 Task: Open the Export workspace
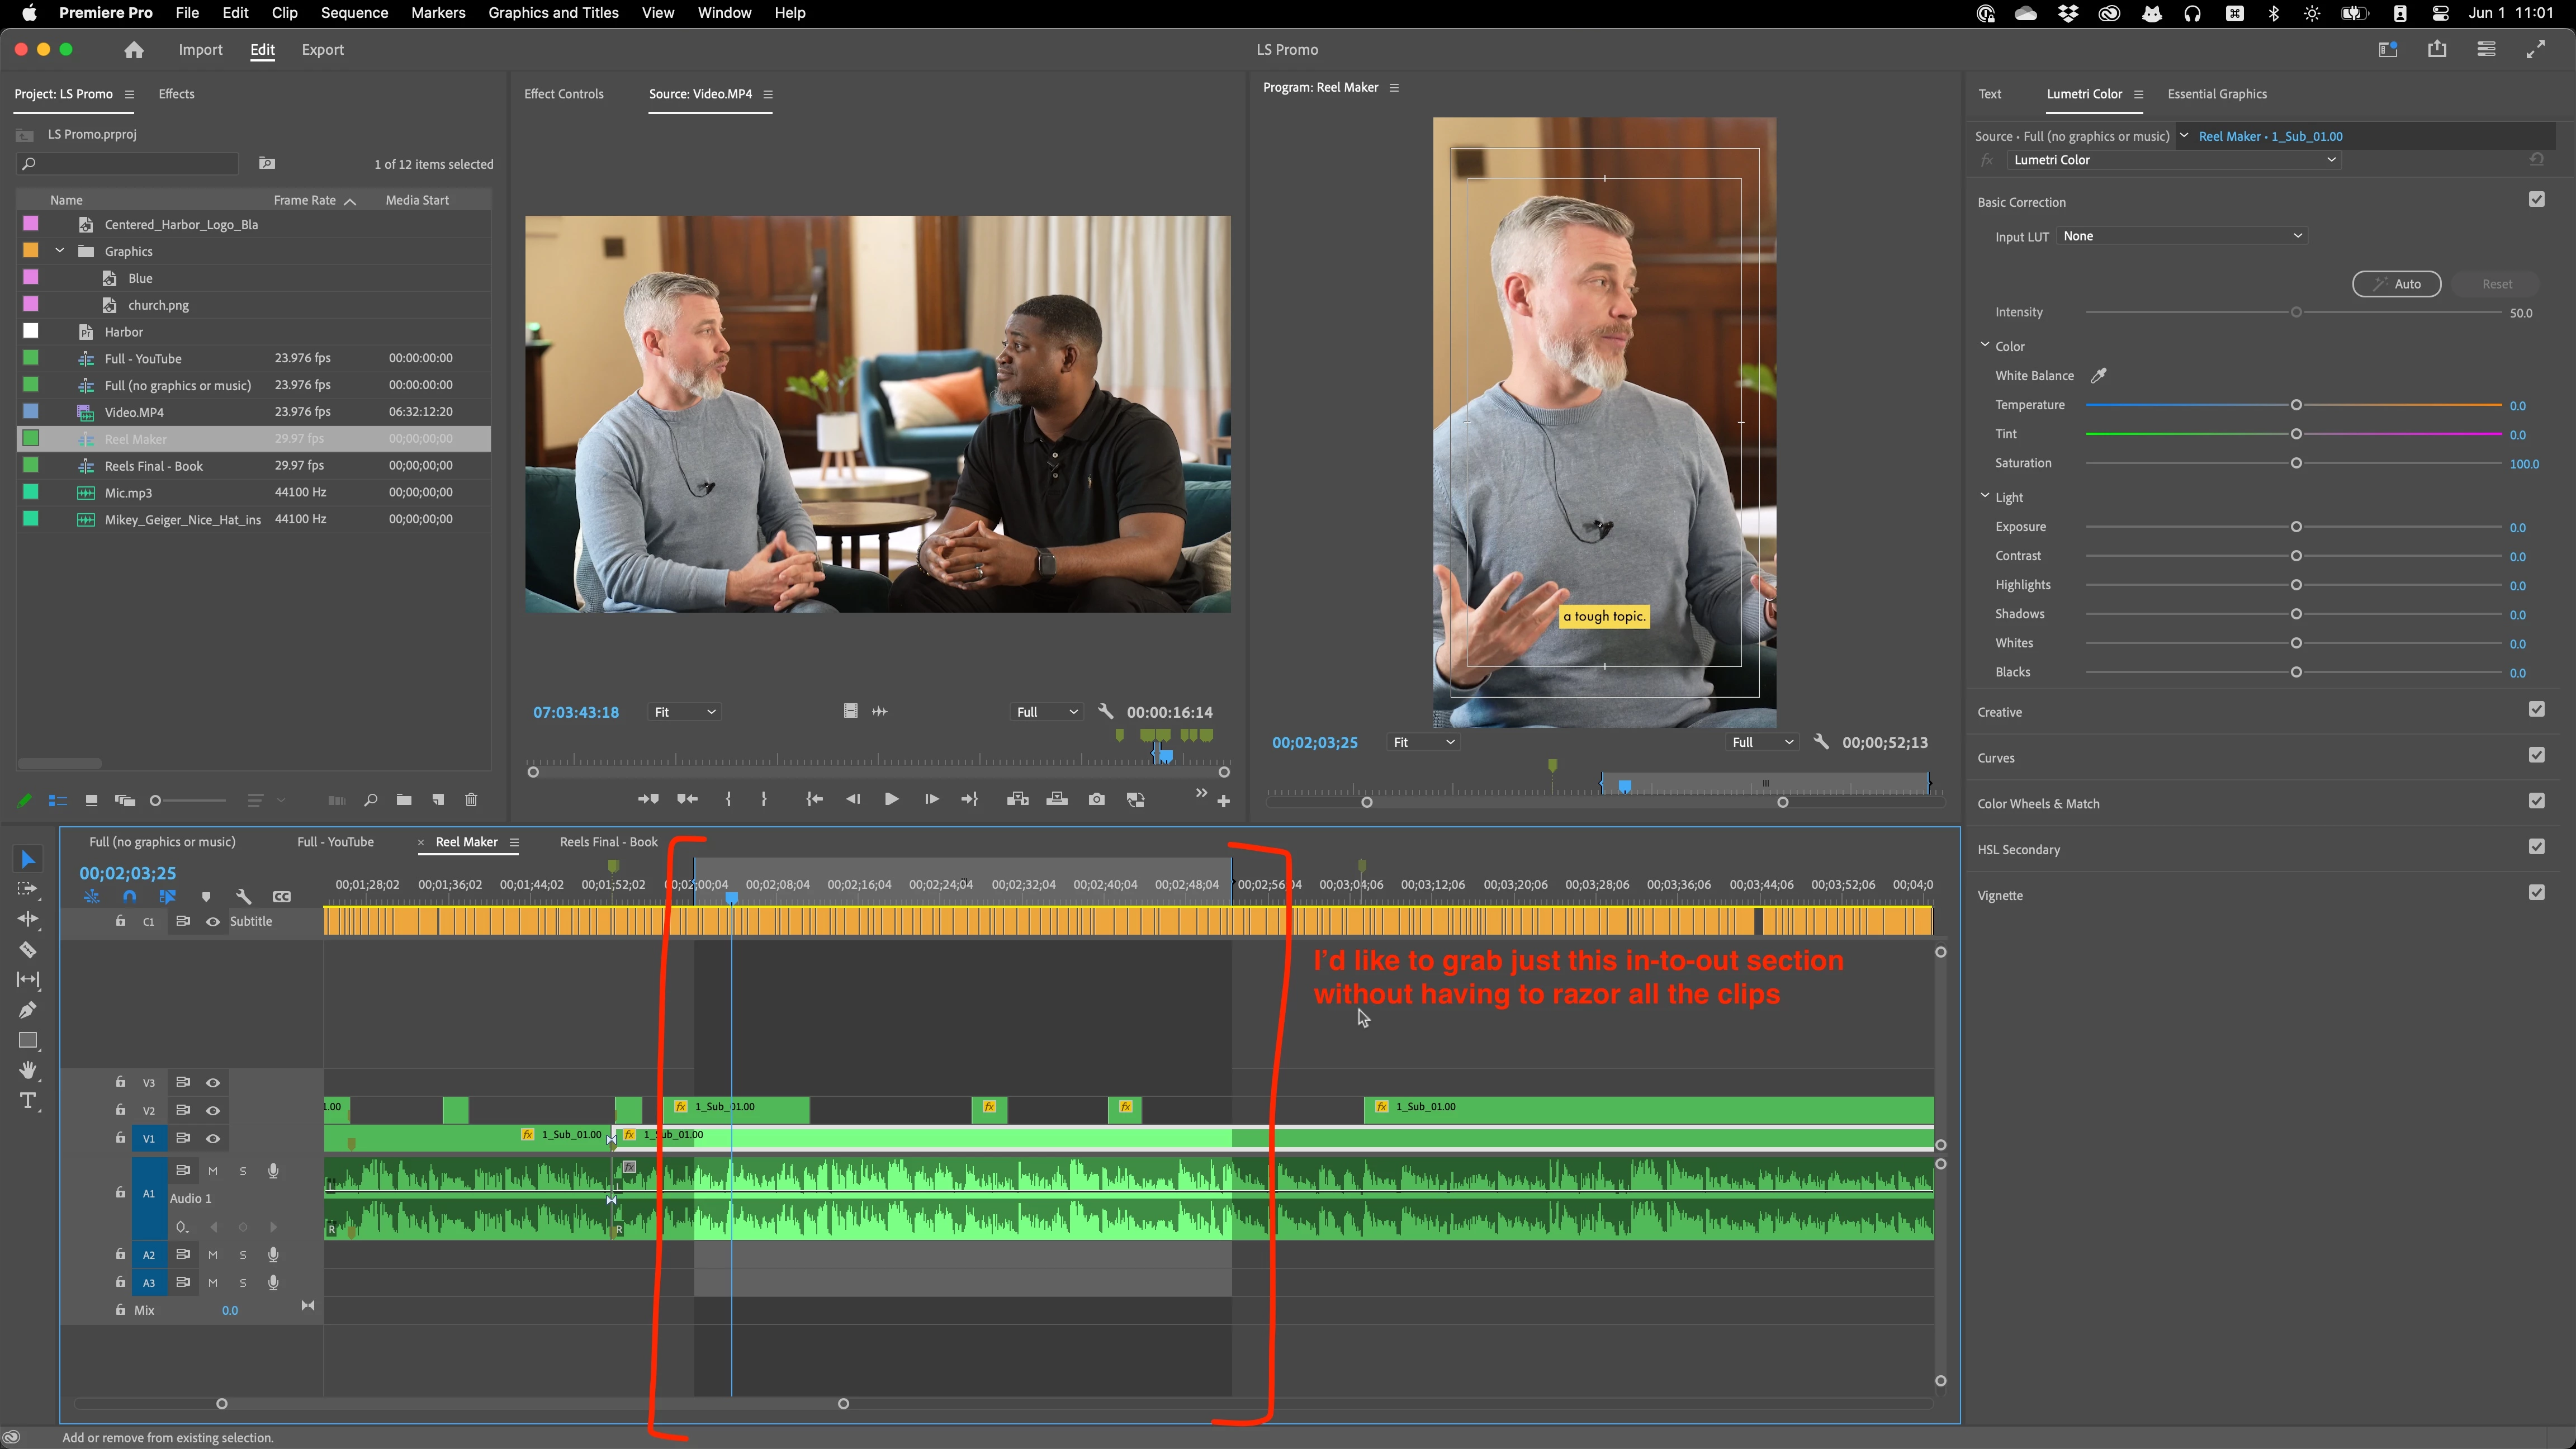coord(322,50)
